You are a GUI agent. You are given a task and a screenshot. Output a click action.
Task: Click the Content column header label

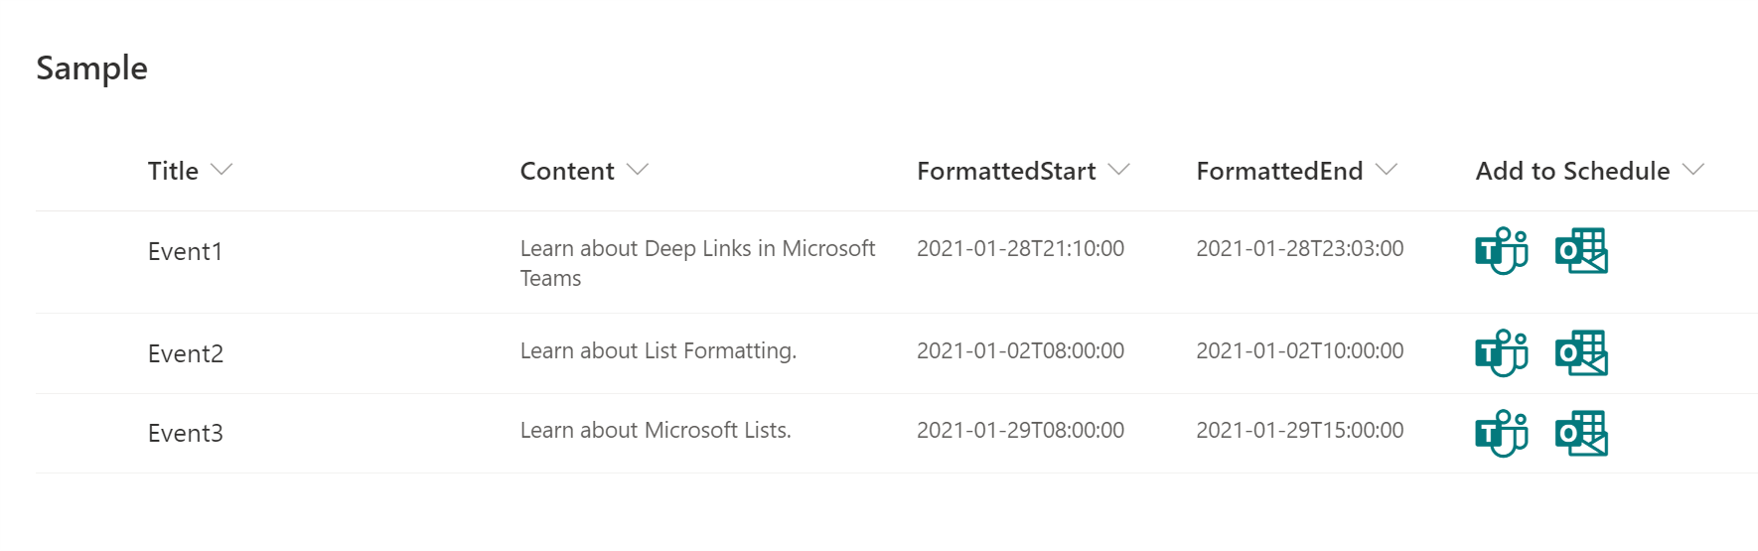(x=567, y=171)
